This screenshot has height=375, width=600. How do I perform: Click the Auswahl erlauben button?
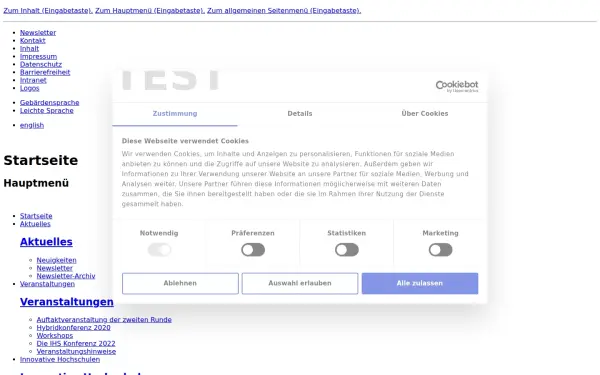click(x=300, y=284)
